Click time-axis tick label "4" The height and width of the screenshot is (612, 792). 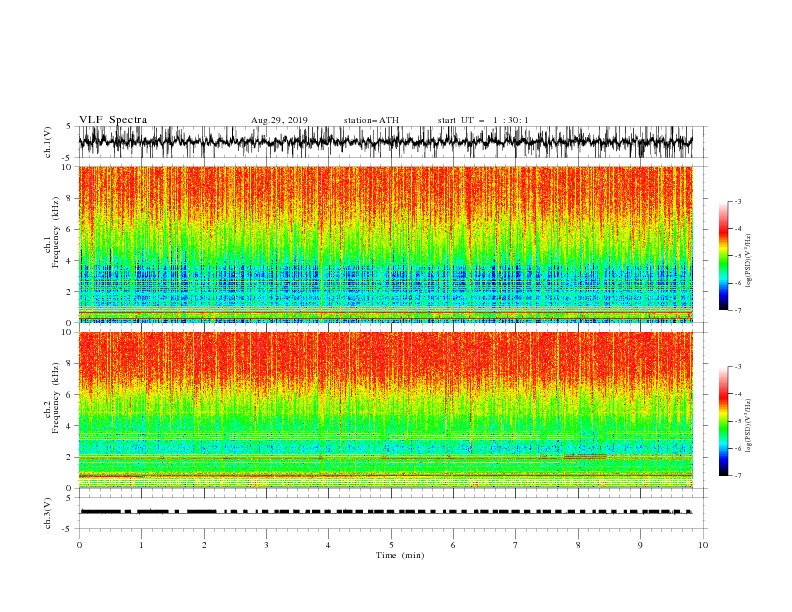[x=328, y=545]
